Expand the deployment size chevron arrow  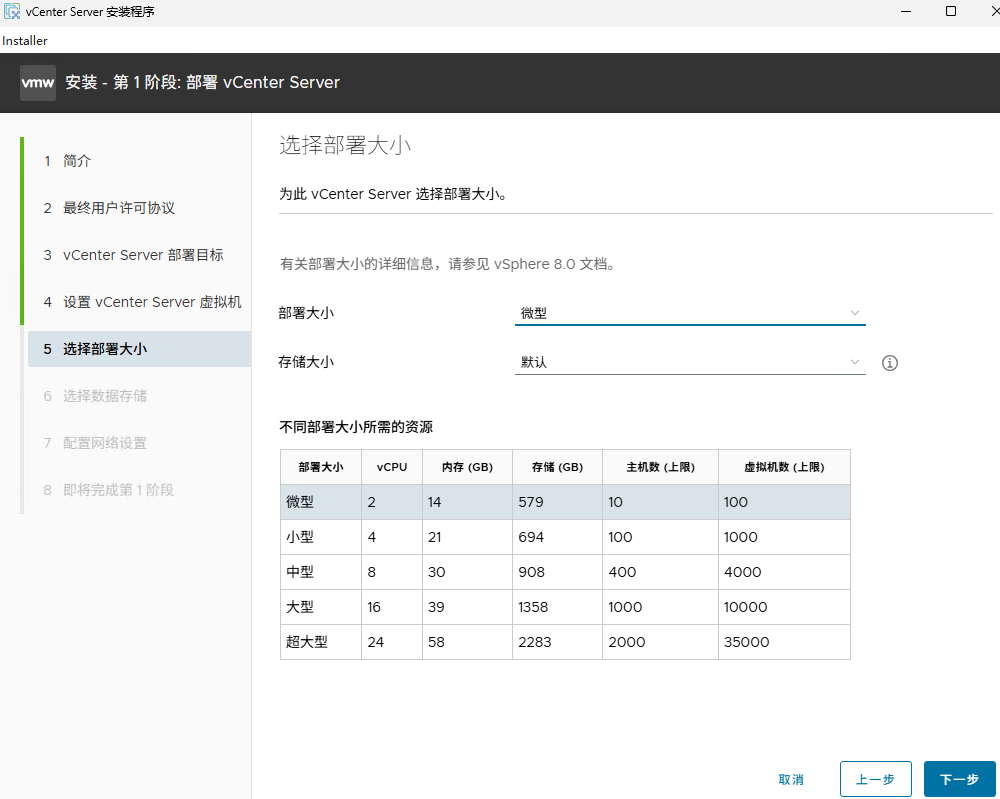coord(855,313)
